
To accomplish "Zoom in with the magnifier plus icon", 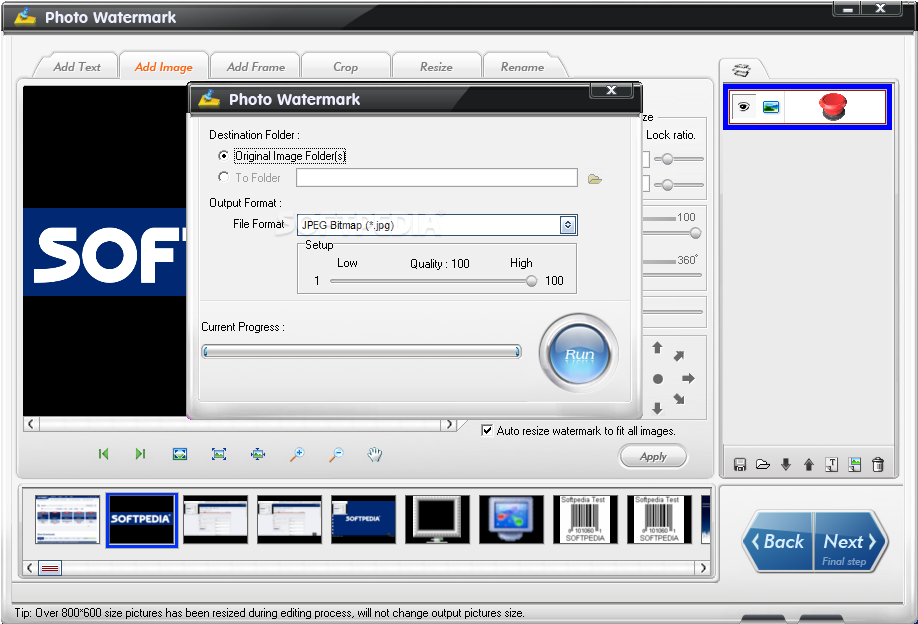I will [297, 454].
